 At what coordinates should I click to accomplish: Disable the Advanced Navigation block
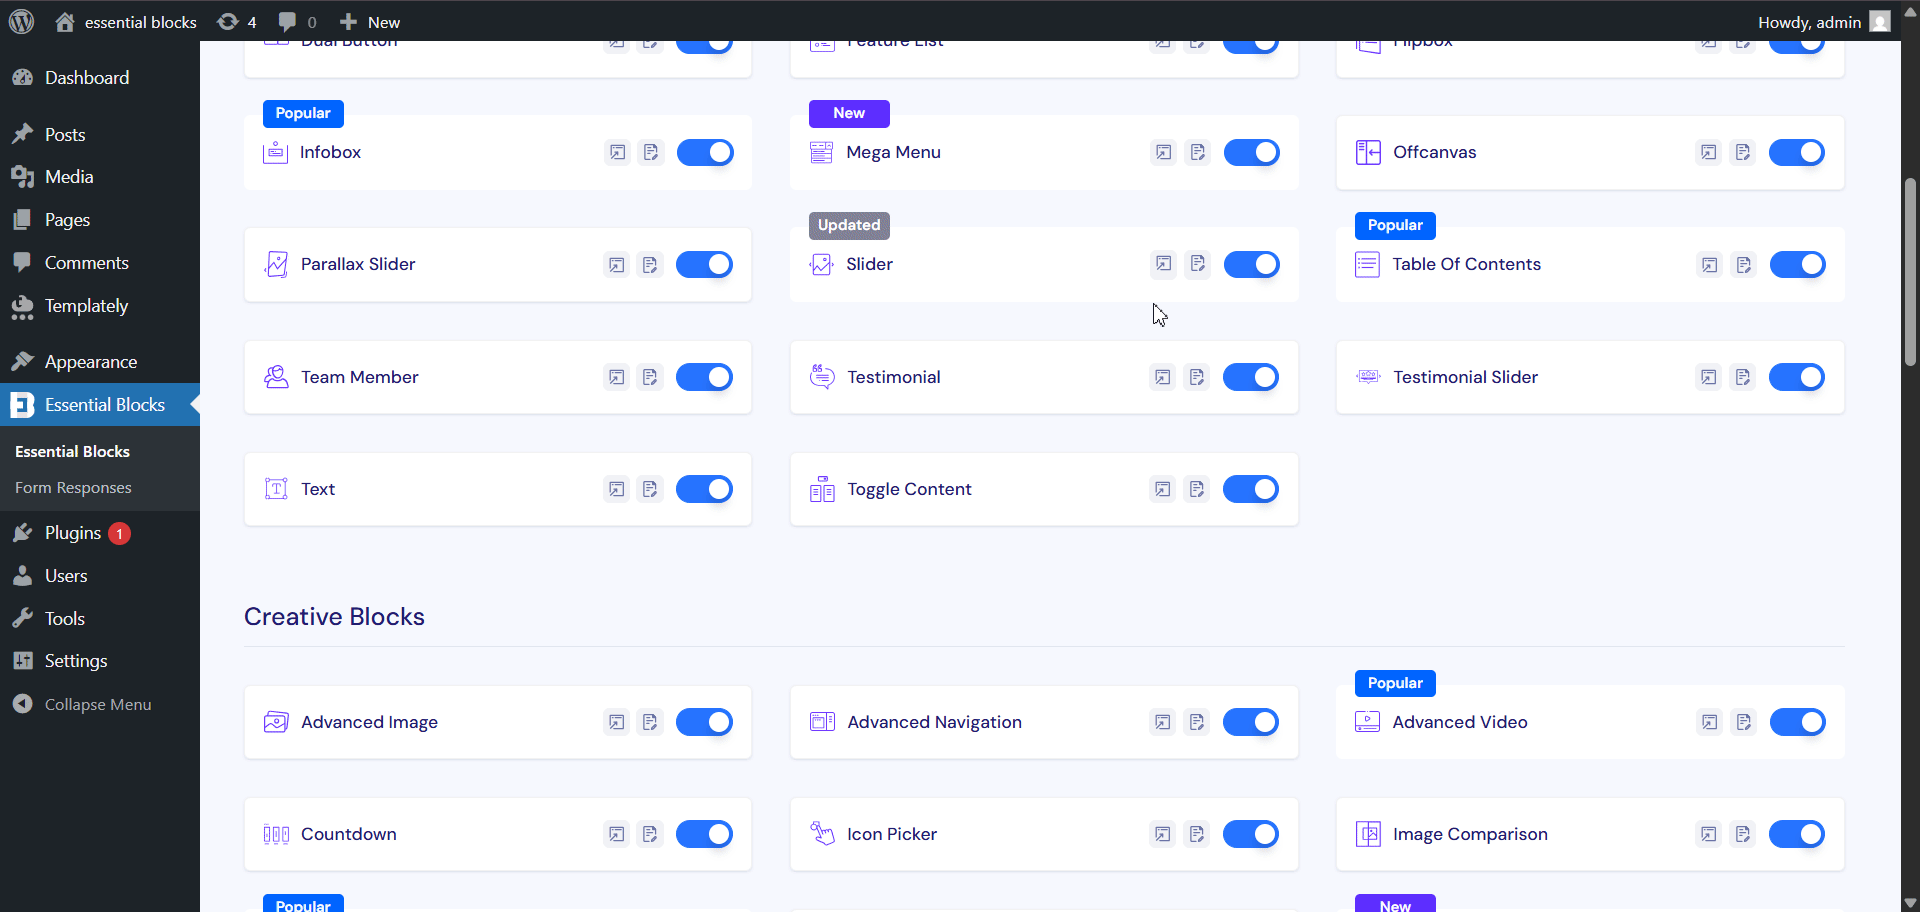click(x=1251, y=721)
